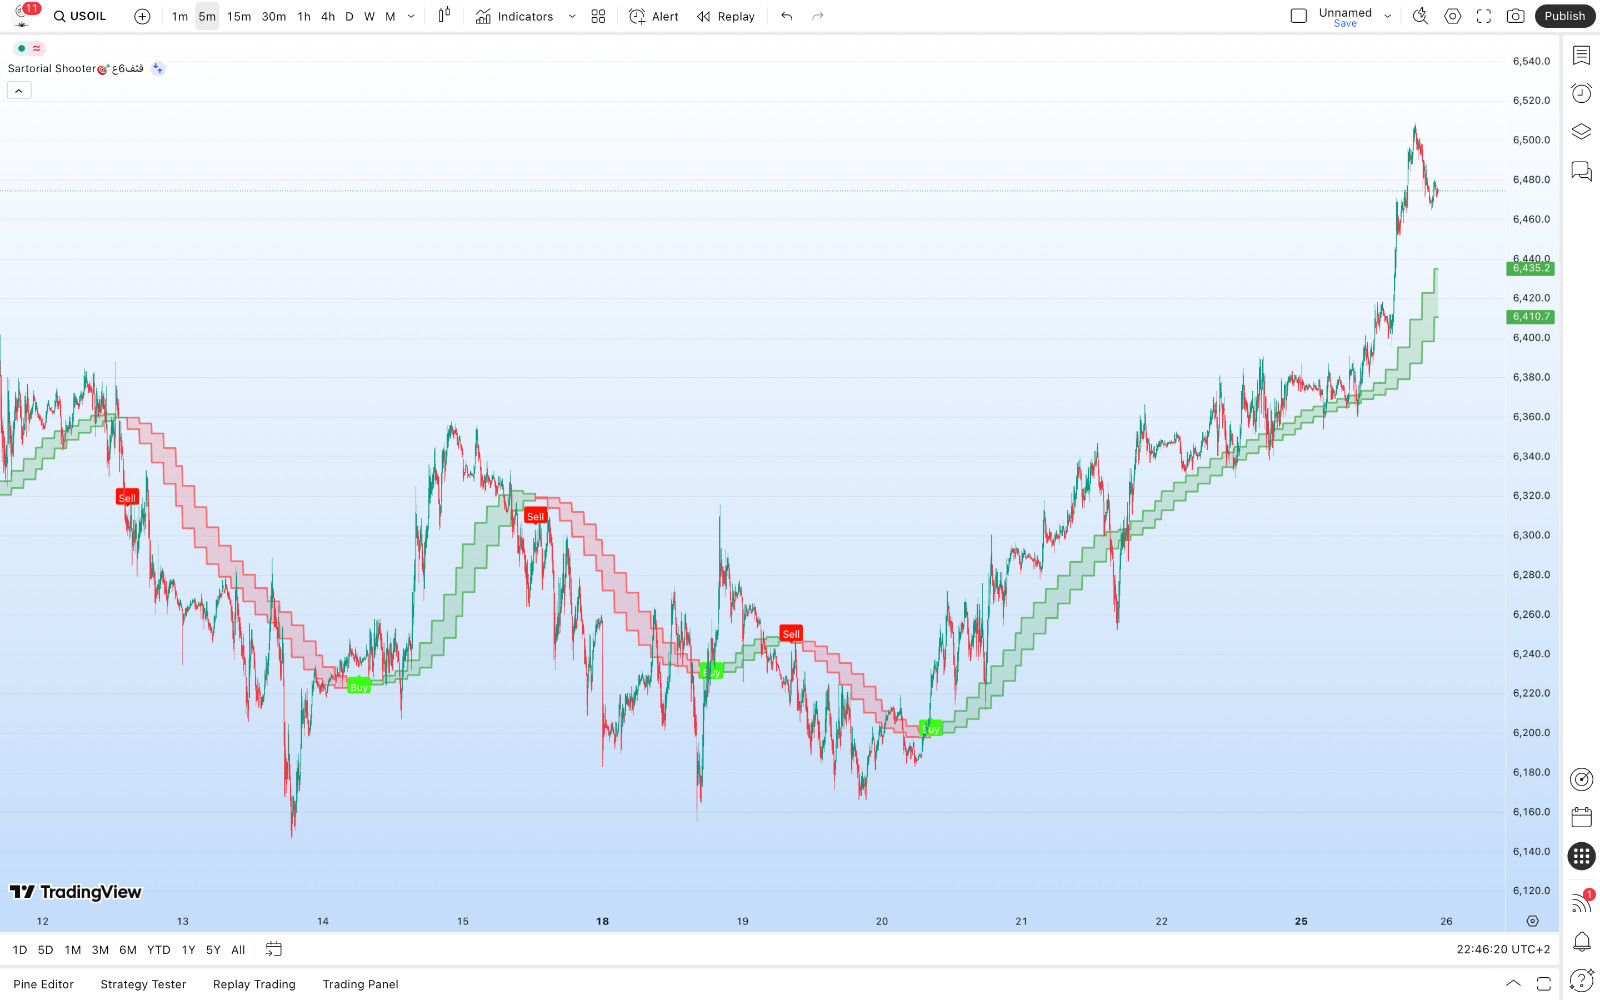1600x1000 pixels.
Task: Open the Pine Editor tab
Action: (x=44, y=984)
